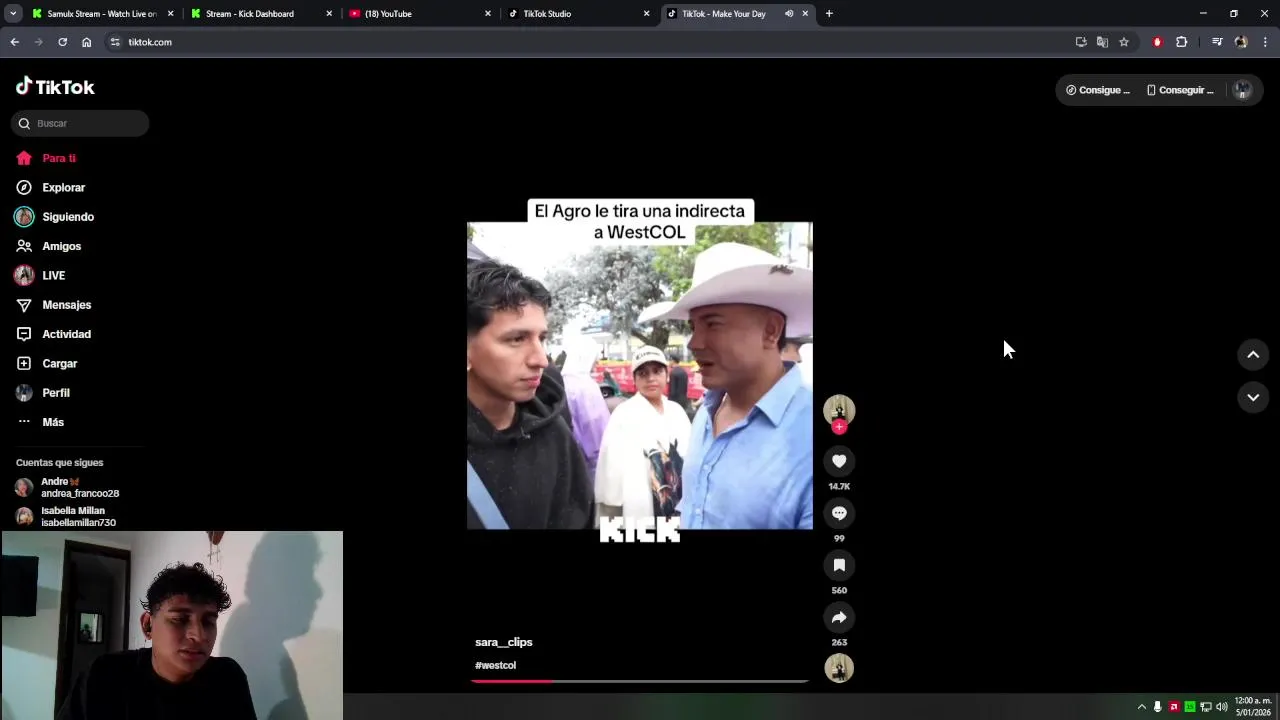Open volume control in system tray
Image resolution: width=1280 pixels, height=720 pixels.
pos(1221,707)
